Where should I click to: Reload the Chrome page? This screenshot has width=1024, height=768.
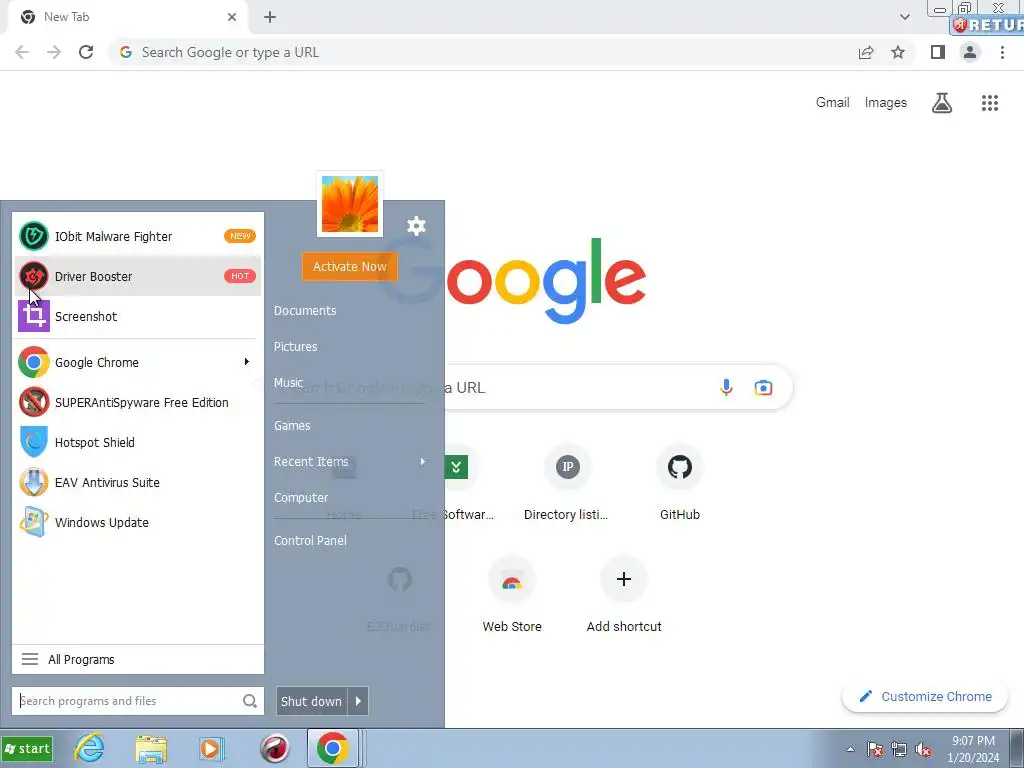pyautogui.click(x=86, y=52)
